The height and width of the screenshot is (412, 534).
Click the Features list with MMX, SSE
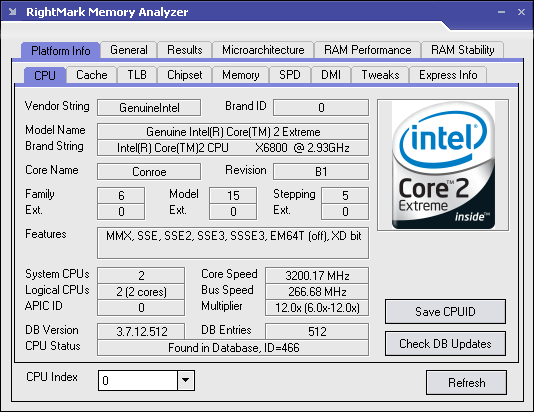pyautogui.click(x=233, y=243)
